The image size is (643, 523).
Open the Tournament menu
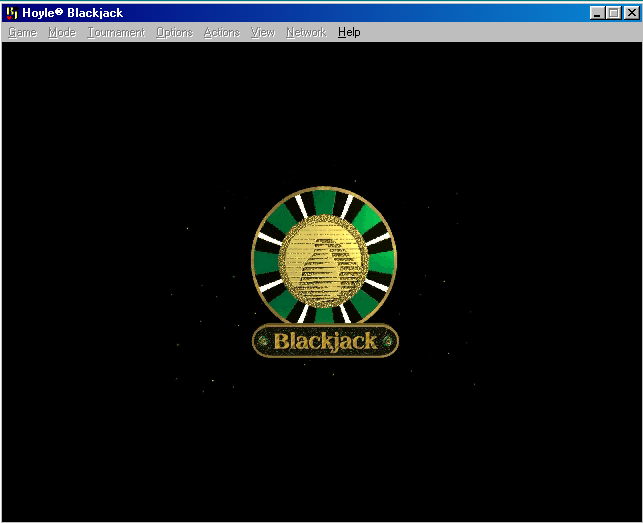[116, 32]
